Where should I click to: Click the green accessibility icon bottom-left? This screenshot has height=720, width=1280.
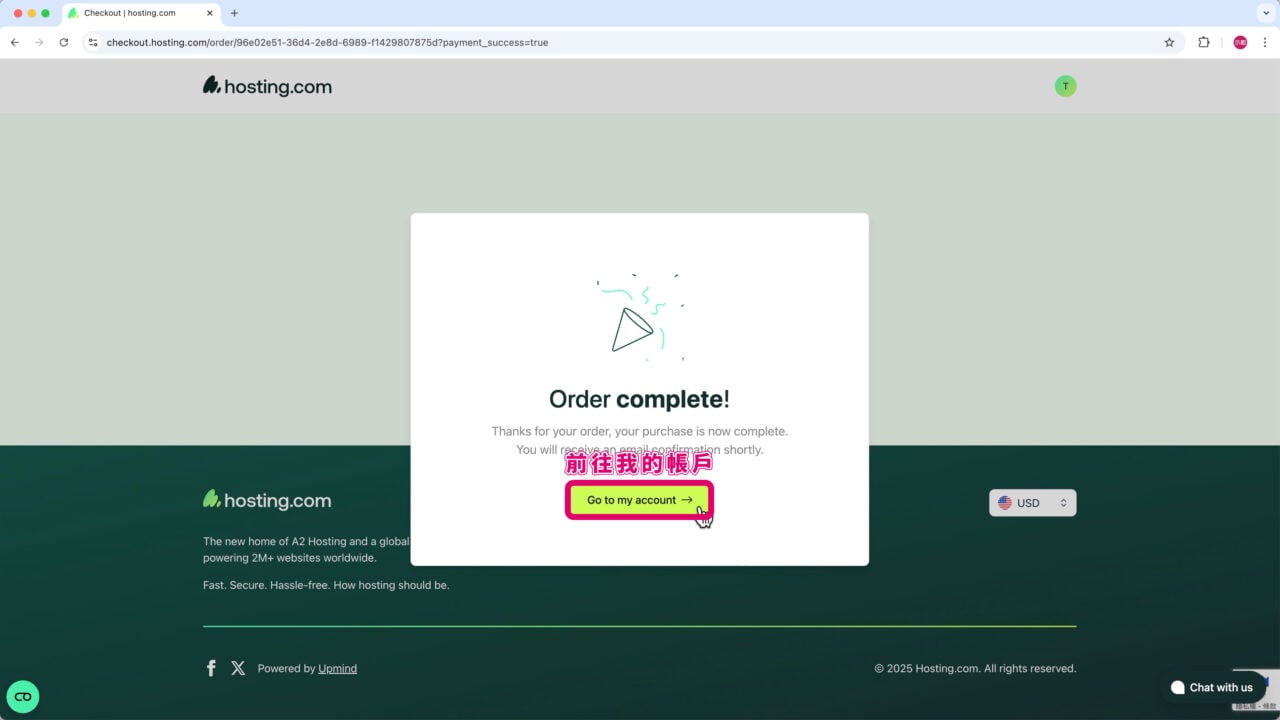(x=23, y=696)
